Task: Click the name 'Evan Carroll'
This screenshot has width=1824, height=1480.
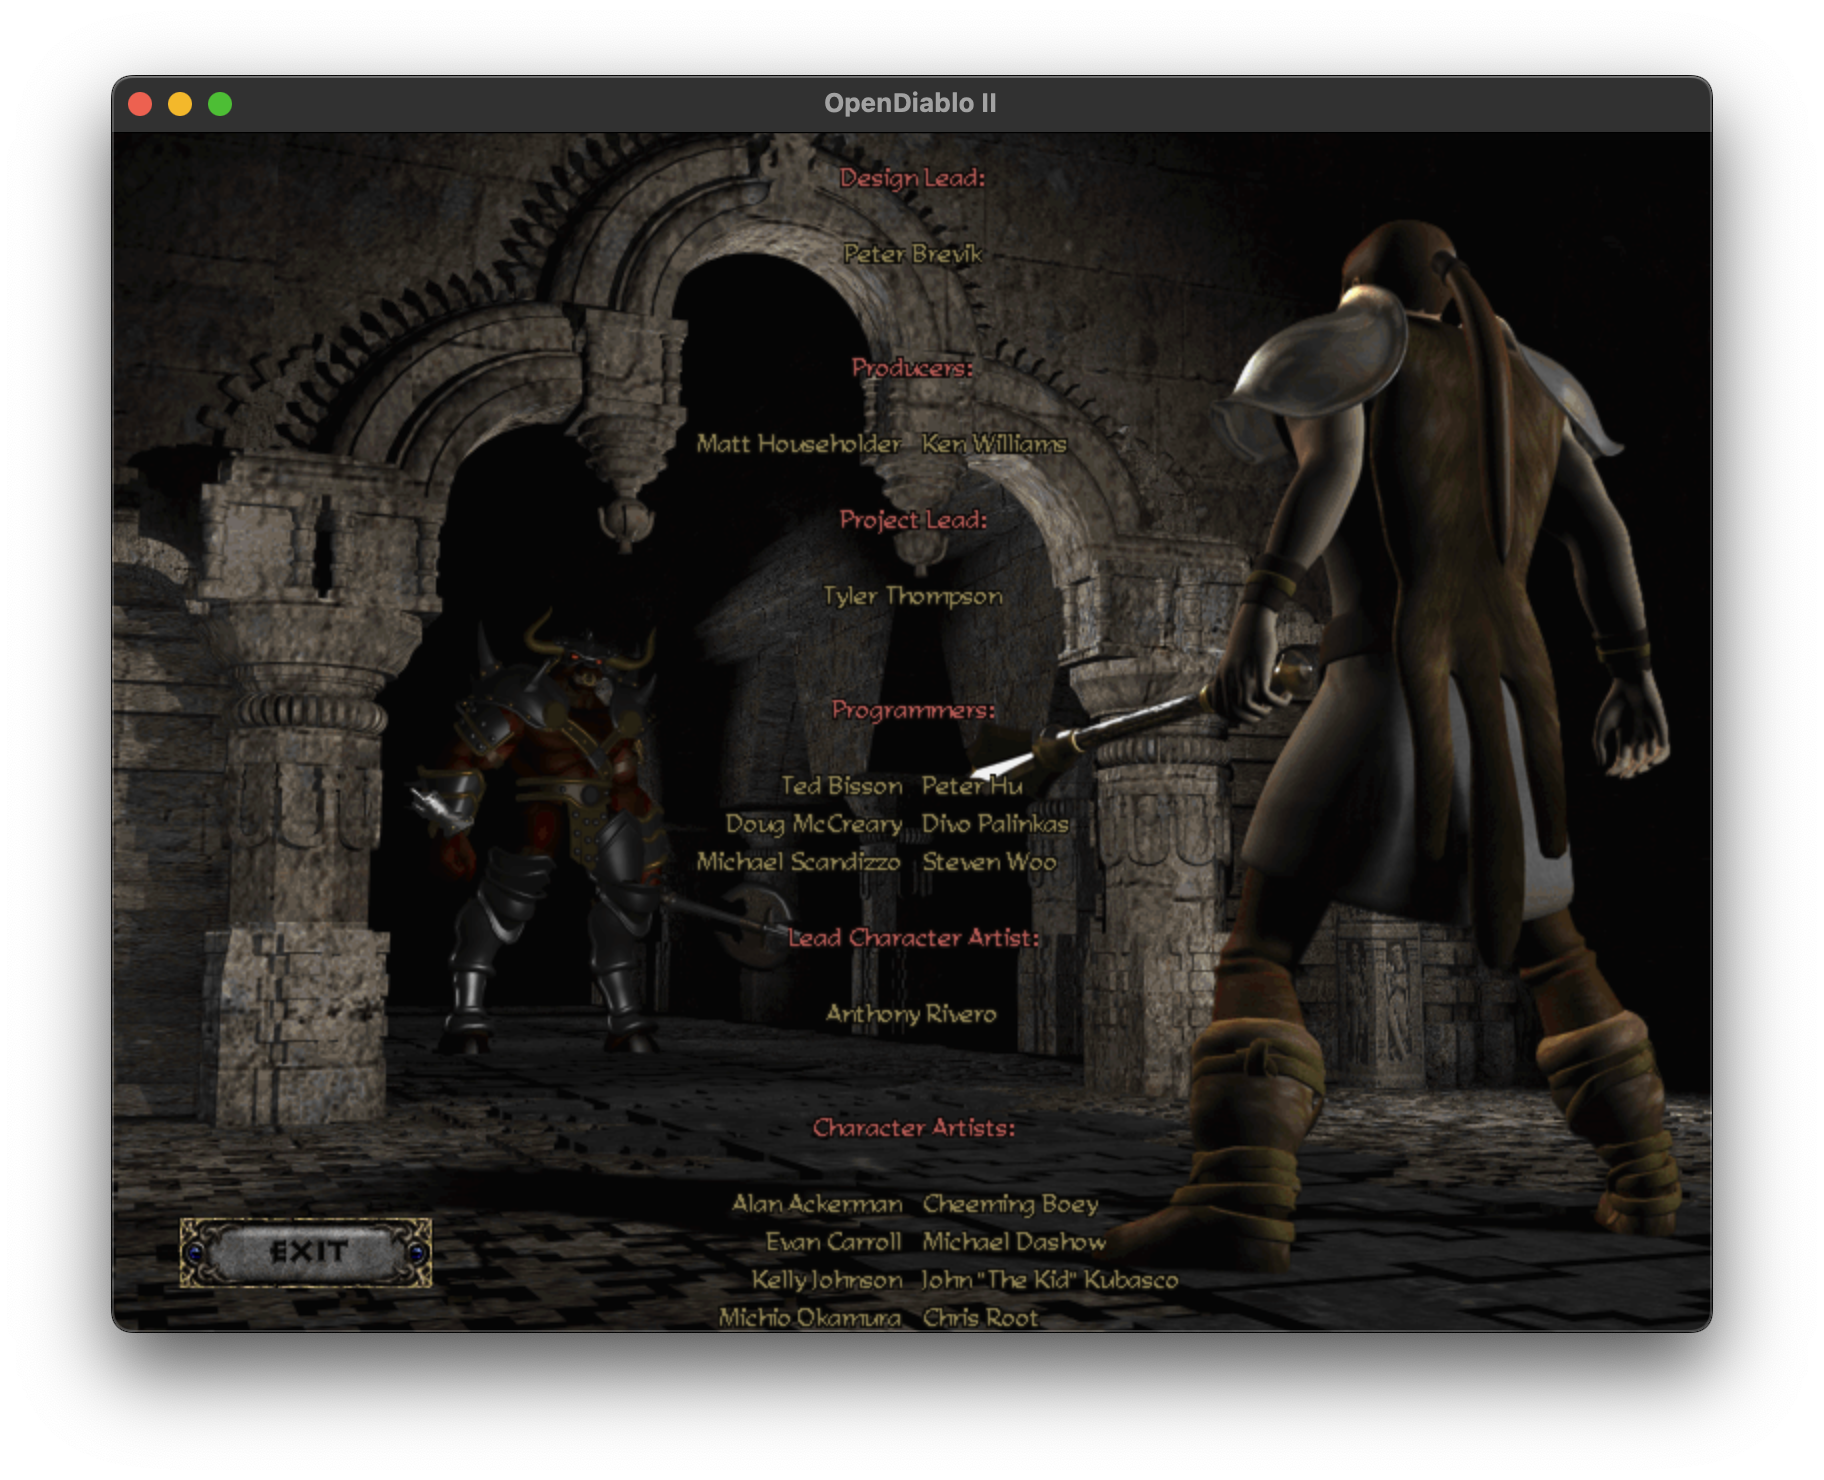Action: click(x=834, y=1242)
